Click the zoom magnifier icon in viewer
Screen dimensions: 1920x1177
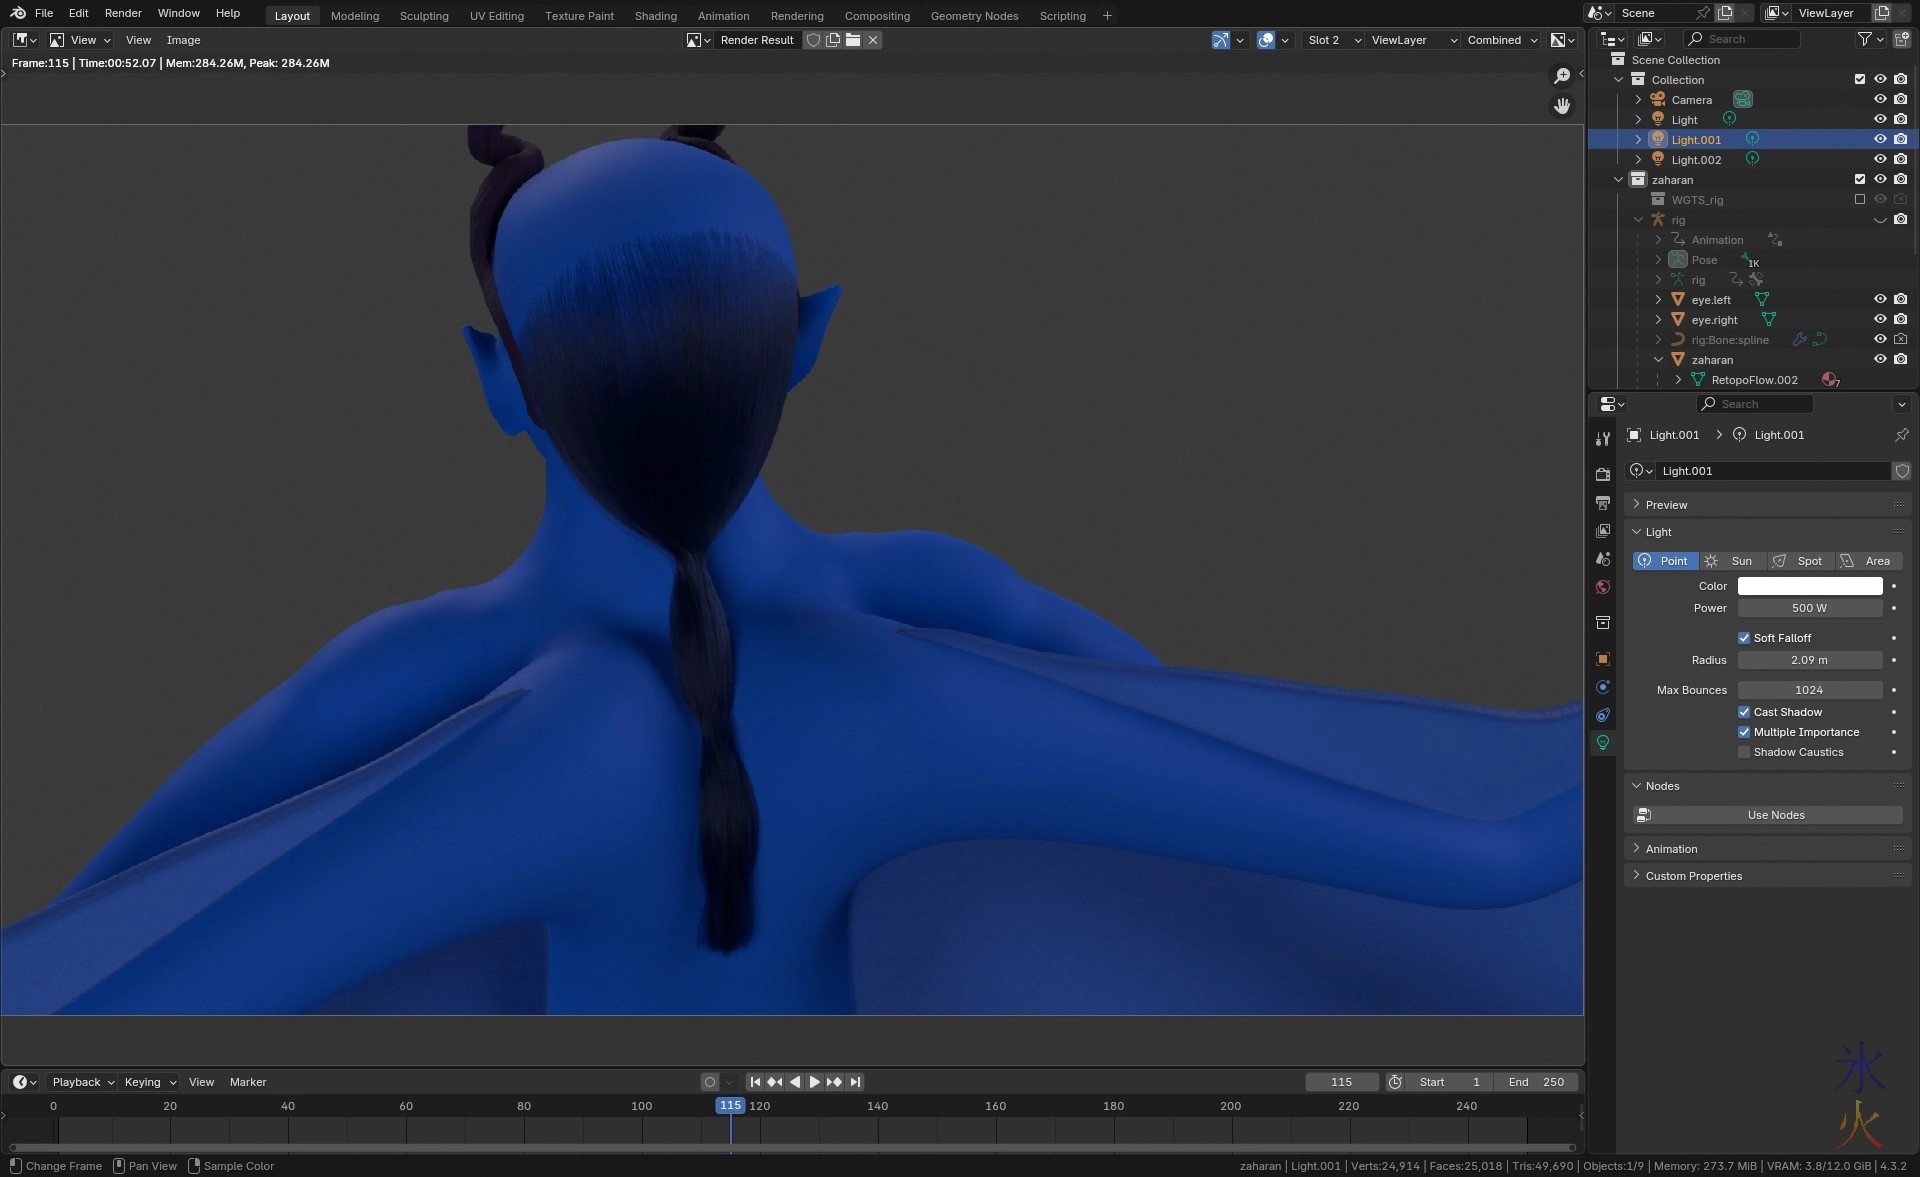coord(1562,77)
